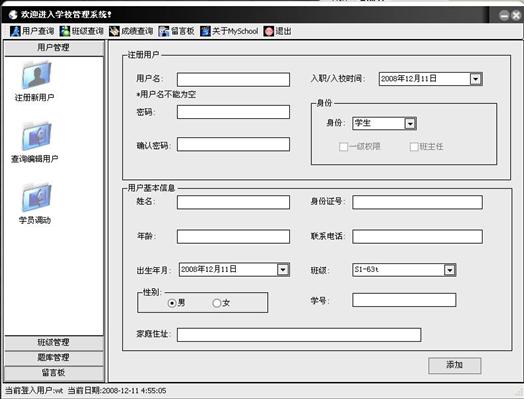Image resolution: width=524 pixels, height=399 pixels.
Task: Click the app logo in title bar
Action: pos(13,14)
